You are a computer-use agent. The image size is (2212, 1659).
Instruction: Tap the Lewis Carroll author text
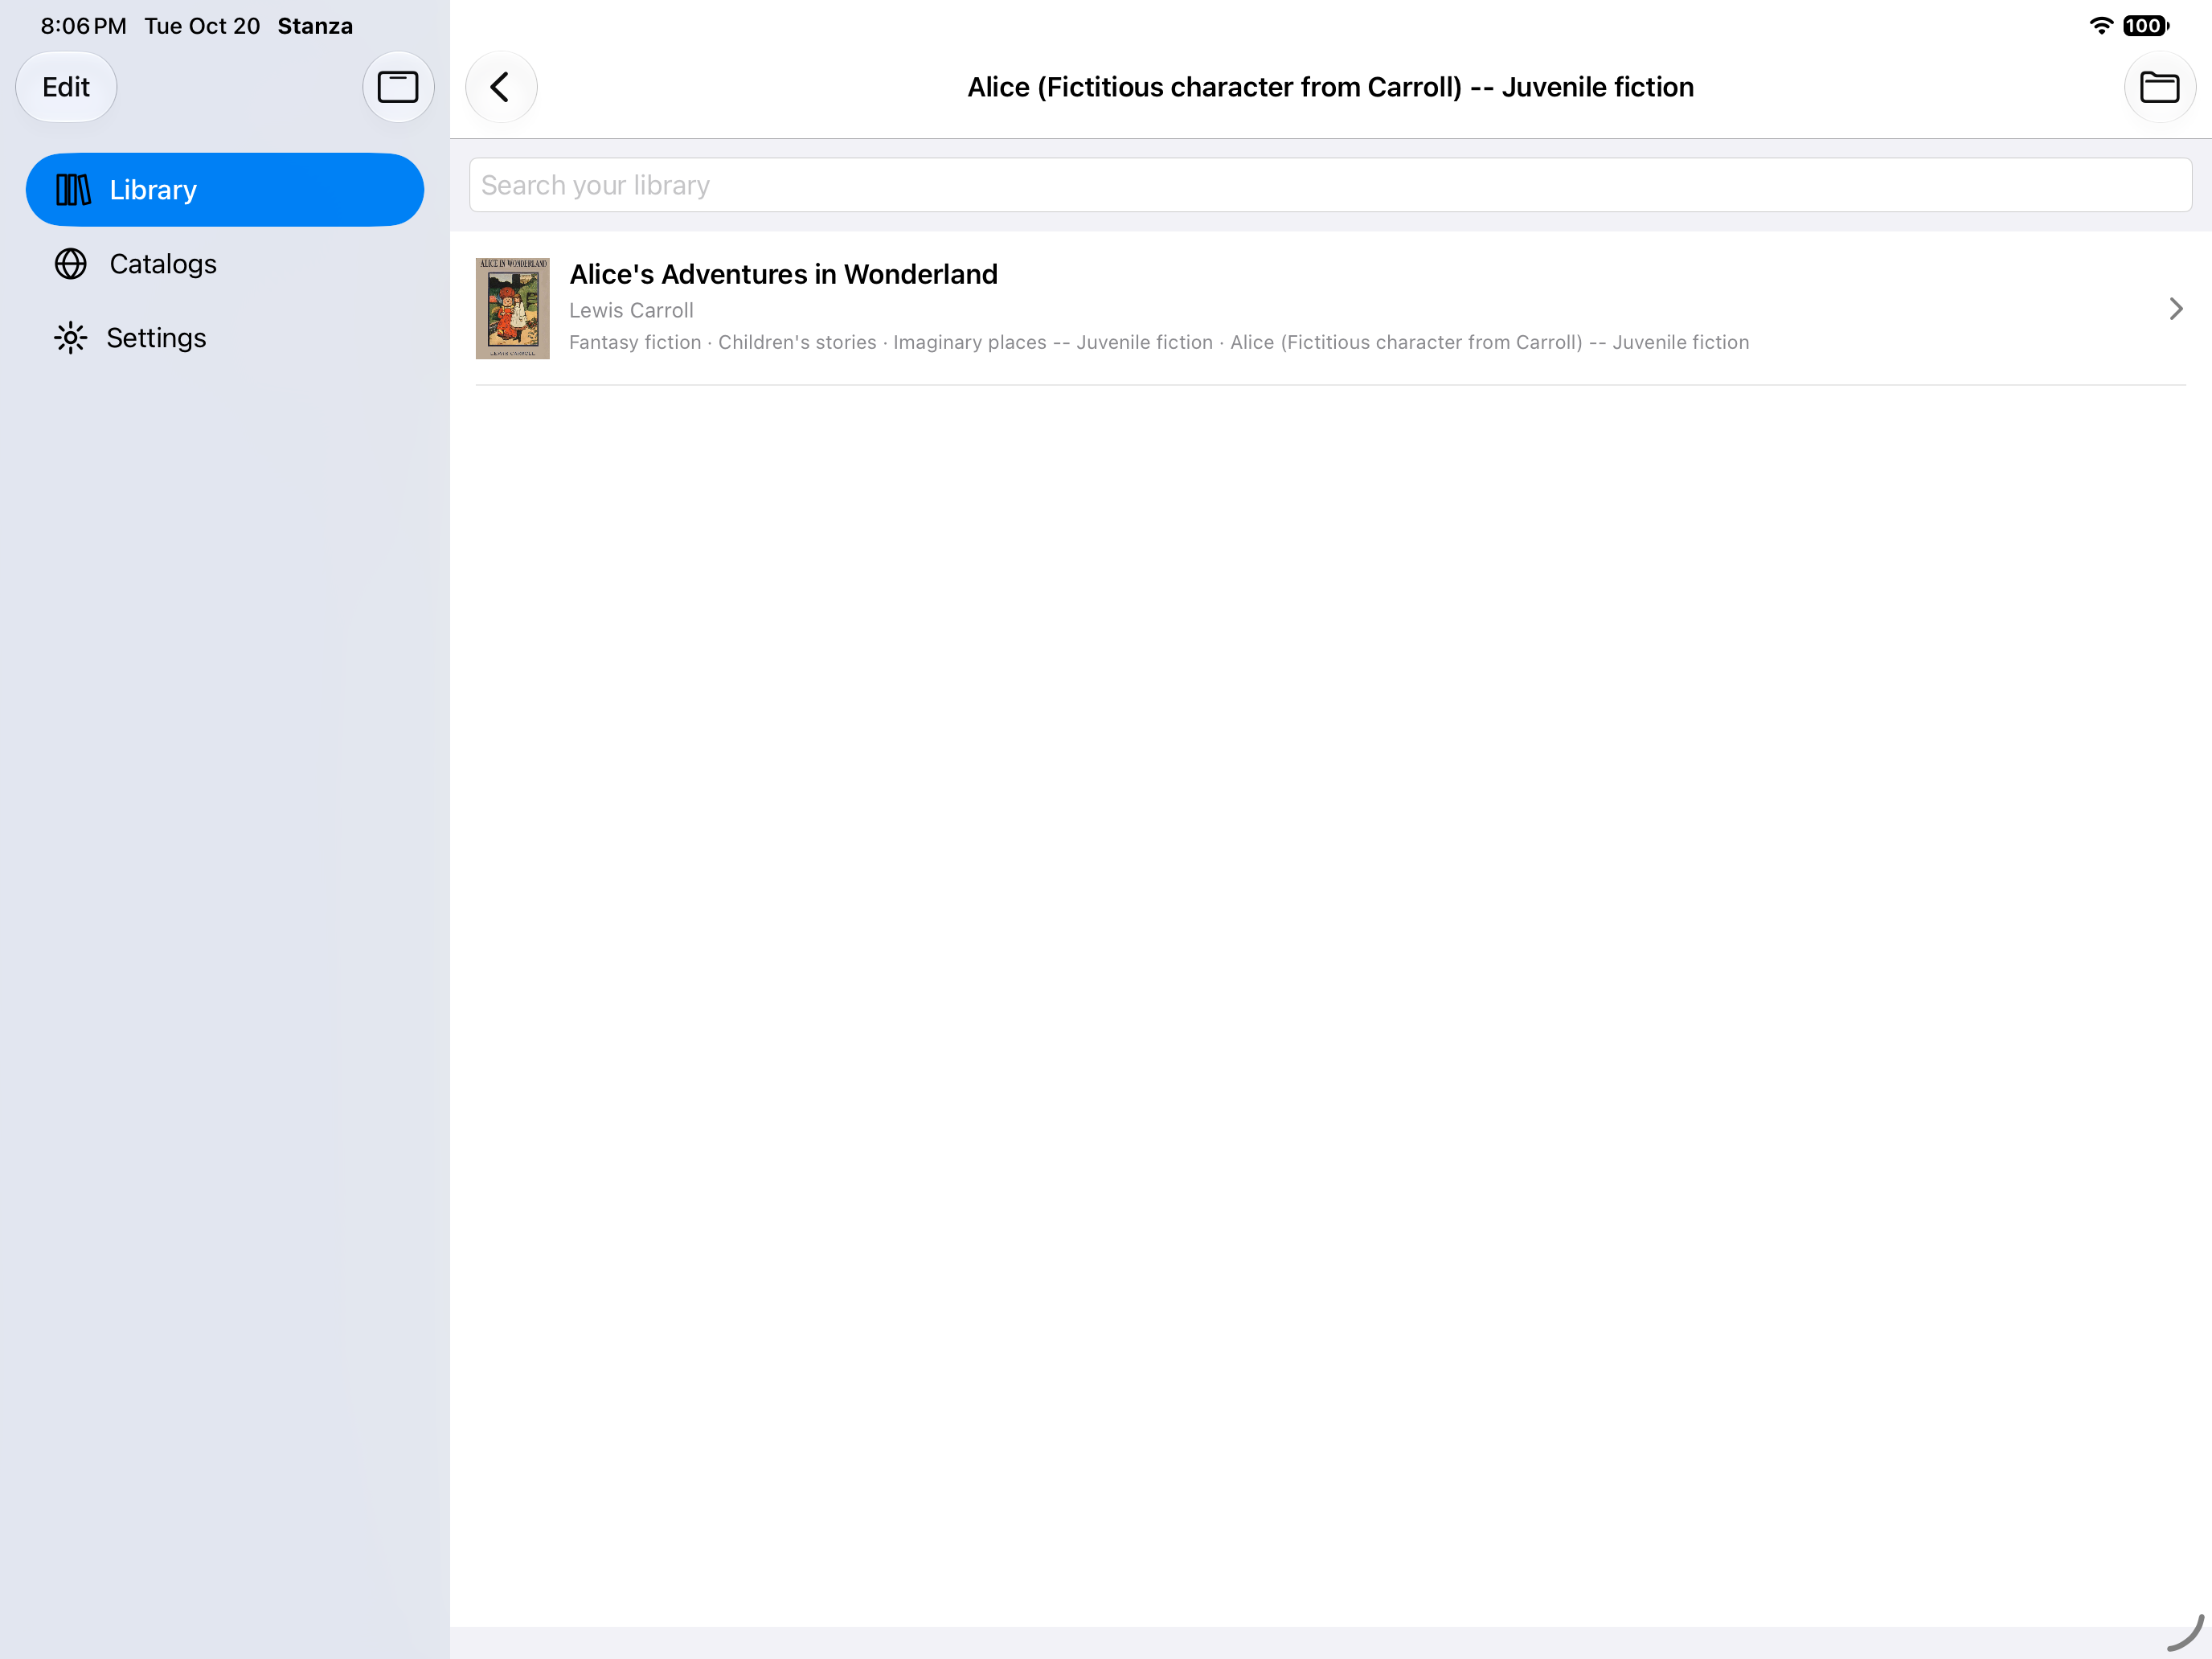click(x=631, y=311)
